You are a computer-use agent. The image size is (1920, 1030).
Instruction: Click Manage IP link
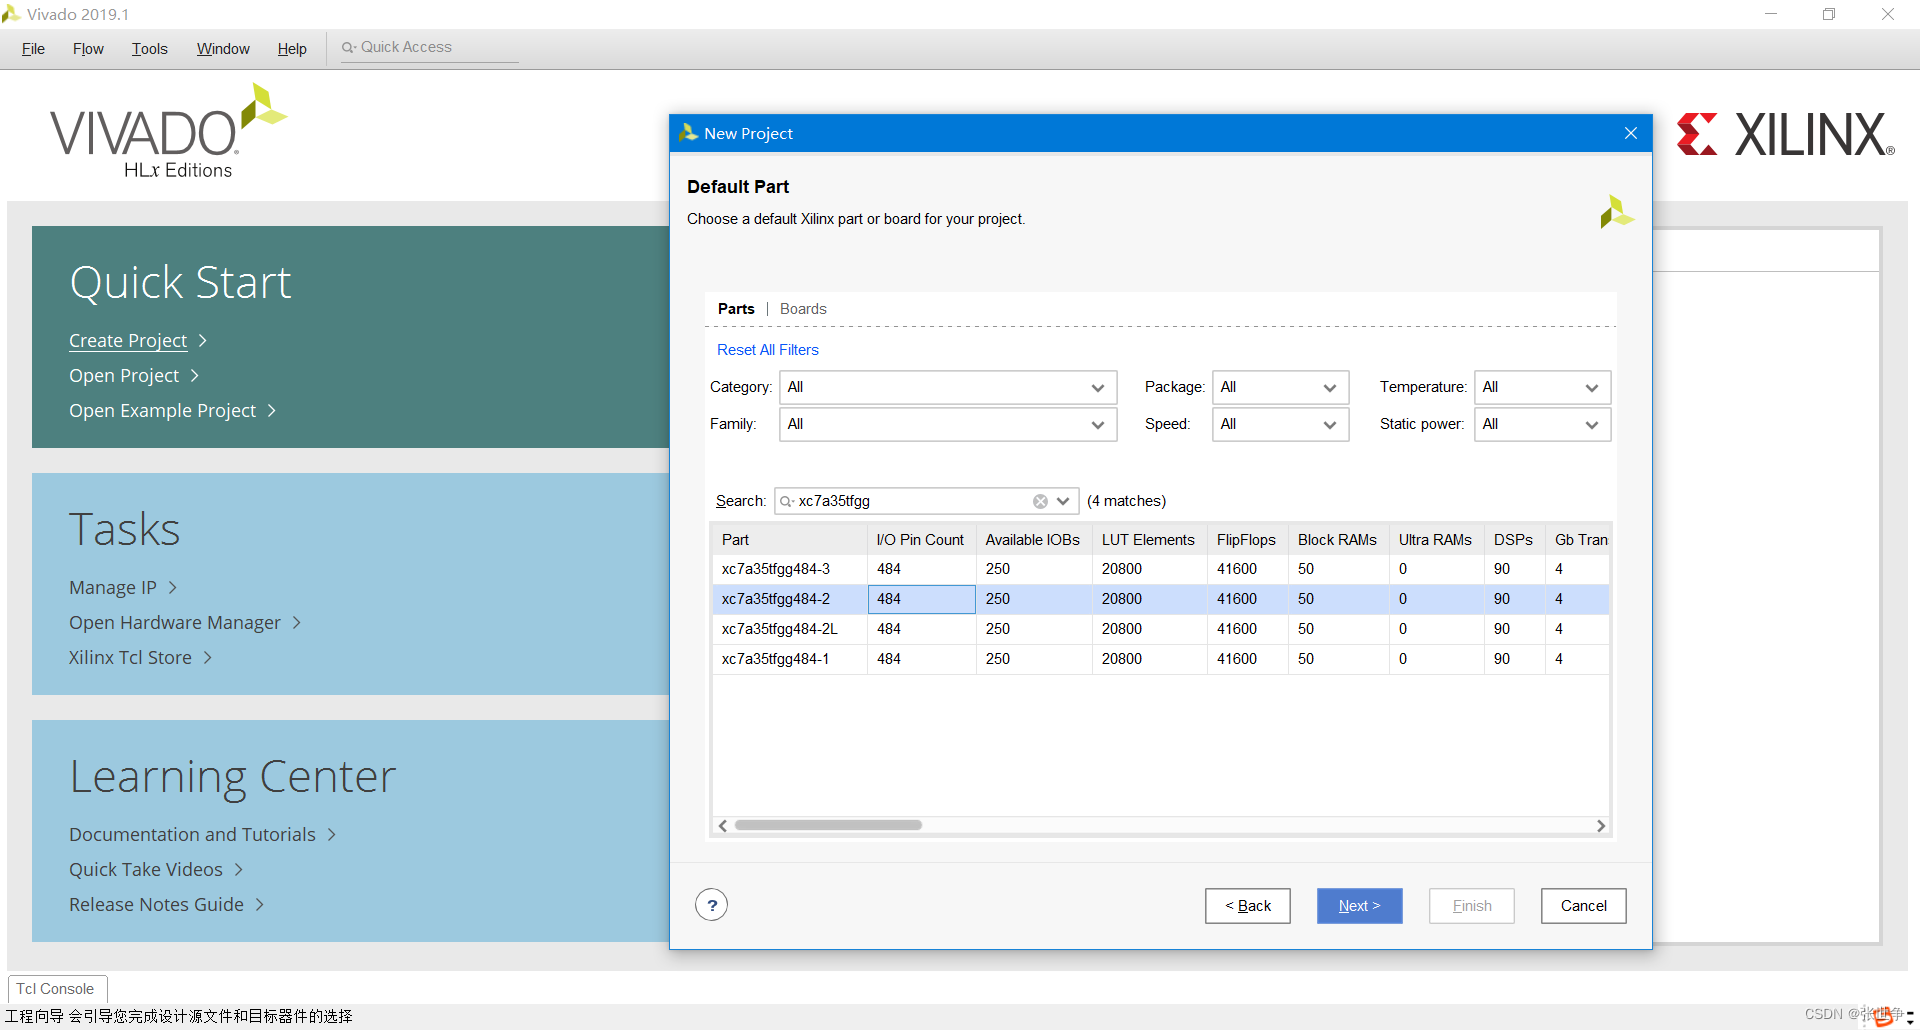(x=113, y=588)
